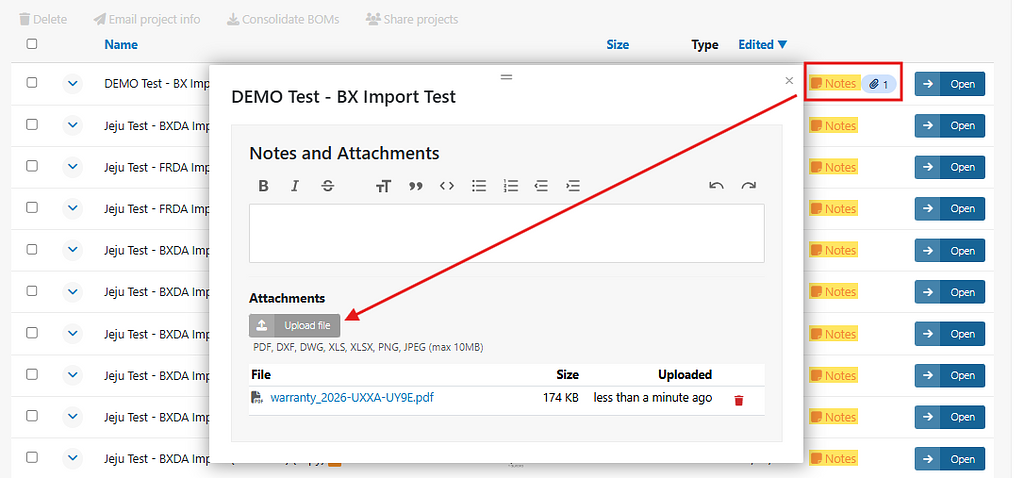Screen dimensions: 1024x478
Task: Delete the warranty PDF attachment
Action: [x=739, y=400]
